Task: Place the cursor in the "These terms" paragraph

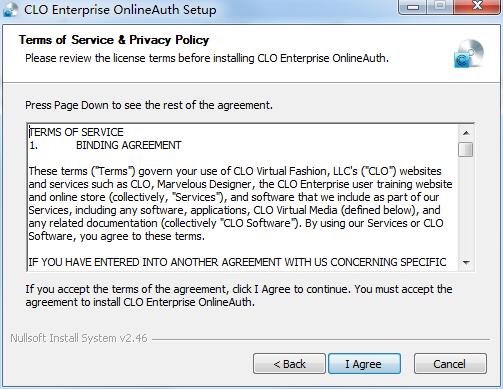Action: point(240,204)
